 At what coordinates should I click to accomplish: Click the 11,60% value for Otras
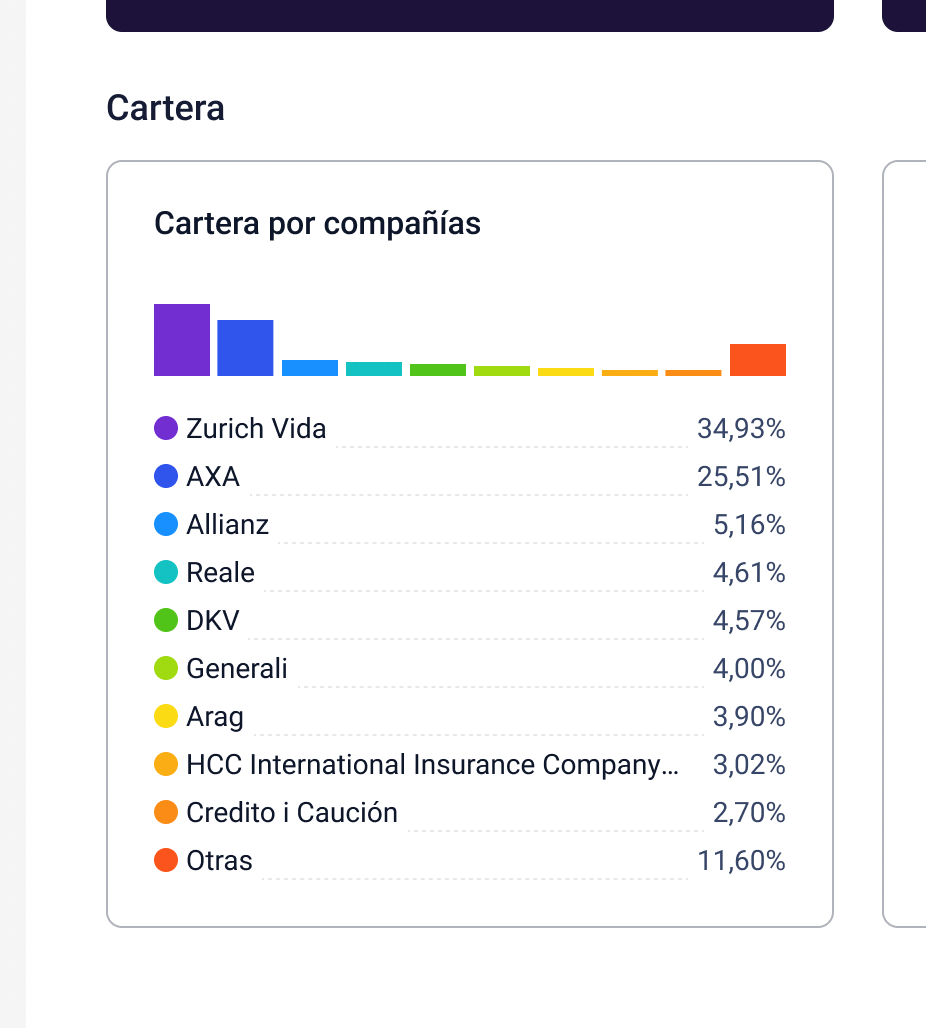[x=741, y=861]
